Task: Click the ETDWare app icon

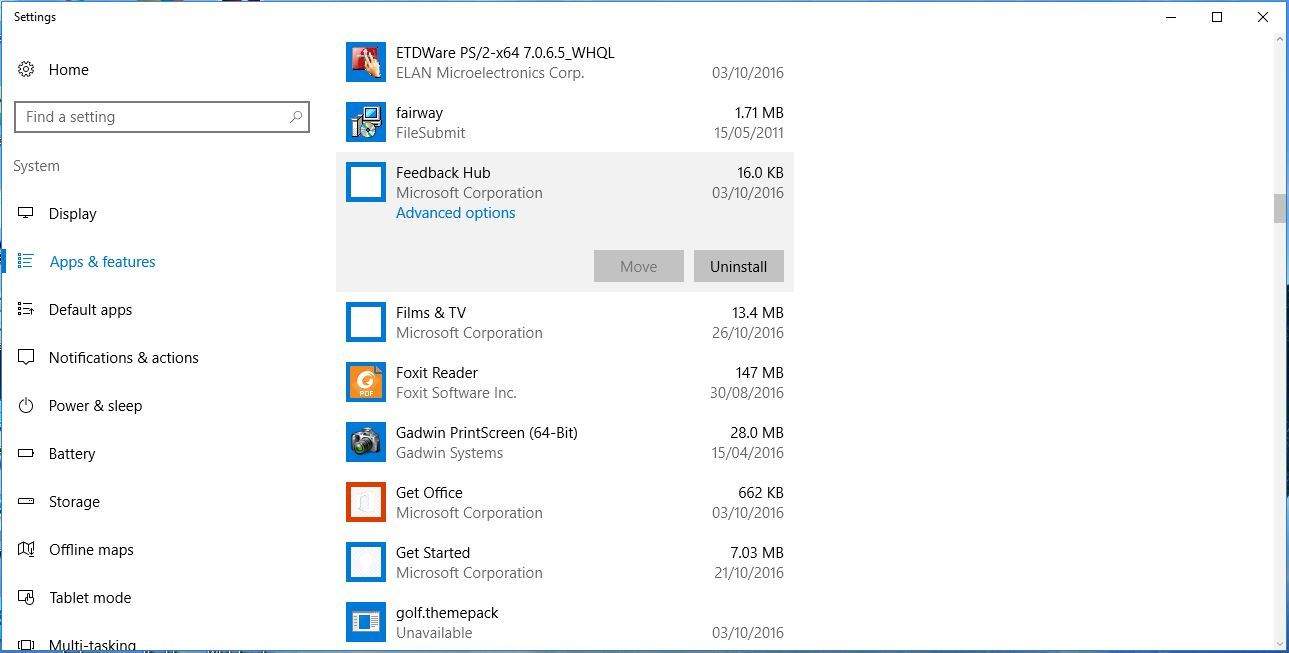Action: [x=366, y=62]
